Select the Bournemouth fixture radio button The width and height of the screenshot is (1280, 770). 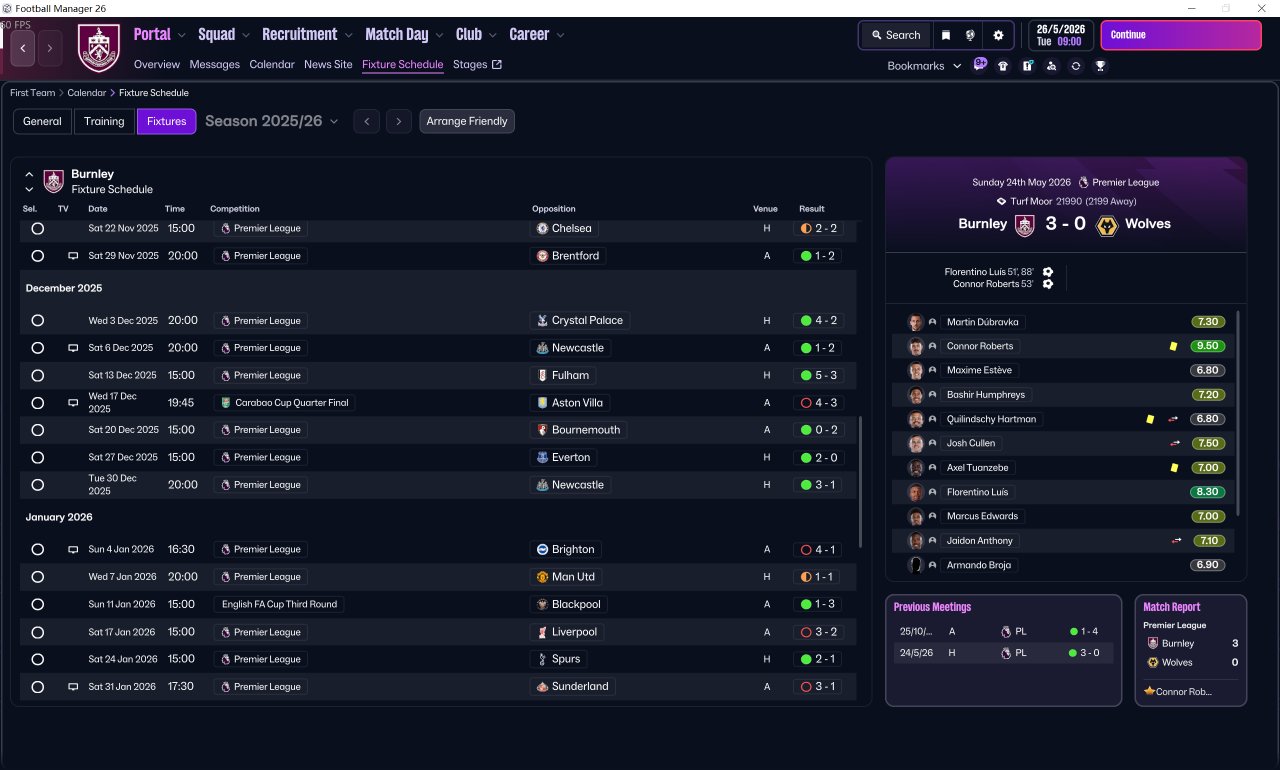[38, 430]
